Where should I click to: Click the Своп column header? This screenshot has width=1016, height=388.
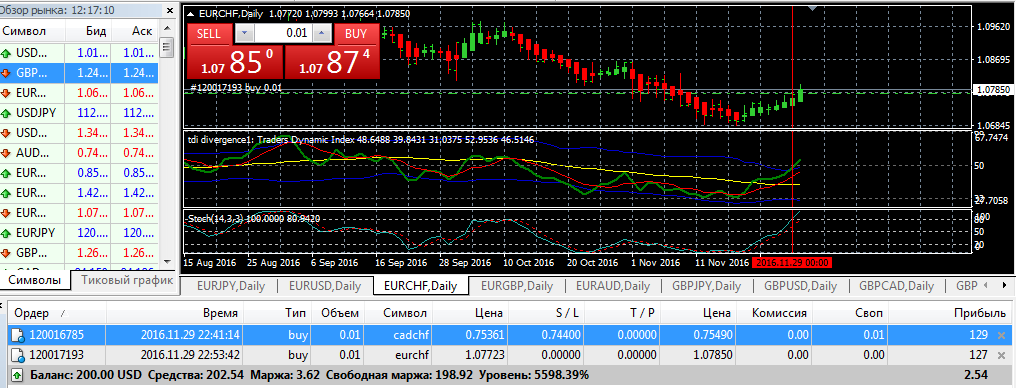(x=849, y=314)
